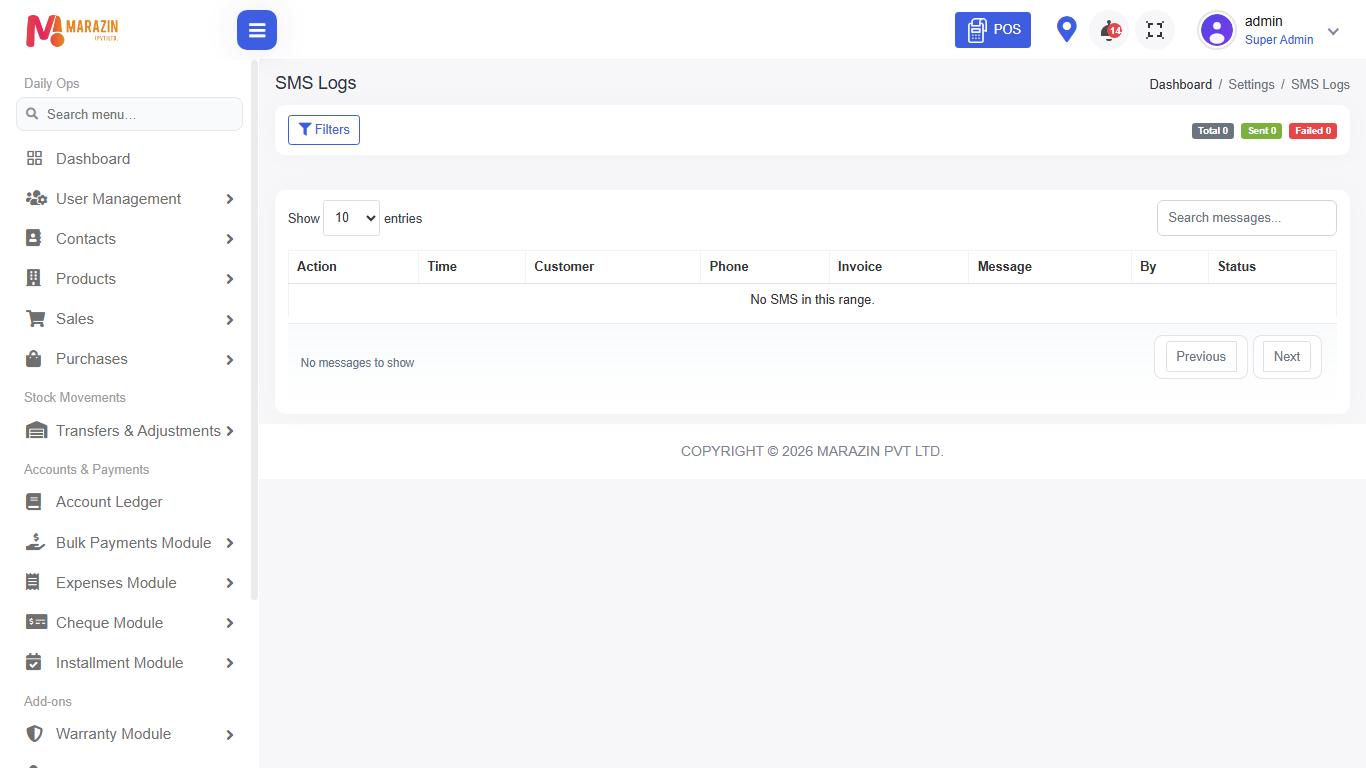1366x768 pixels.
Task: Focus the Search messages input field
Action: click(1247, 218)
